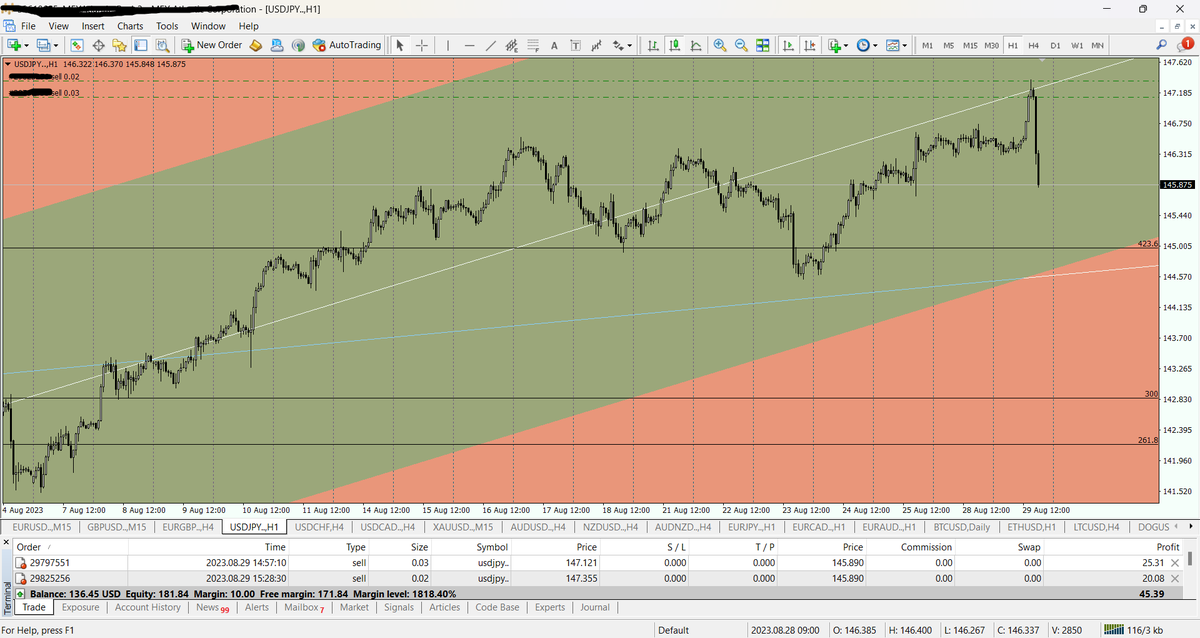Tile chart windows with grid icon
This screenshot has height=638, width=1200.
(x=763, y=45)
